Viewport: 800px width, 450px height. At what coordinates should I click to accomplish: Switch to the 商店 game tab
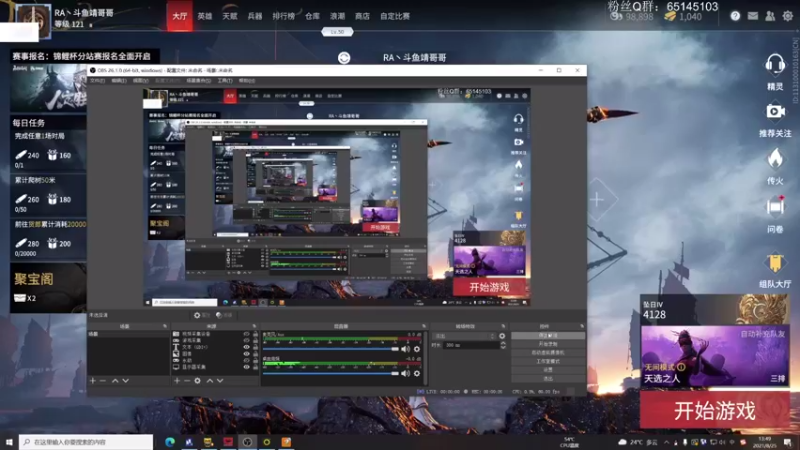(362, 16)
